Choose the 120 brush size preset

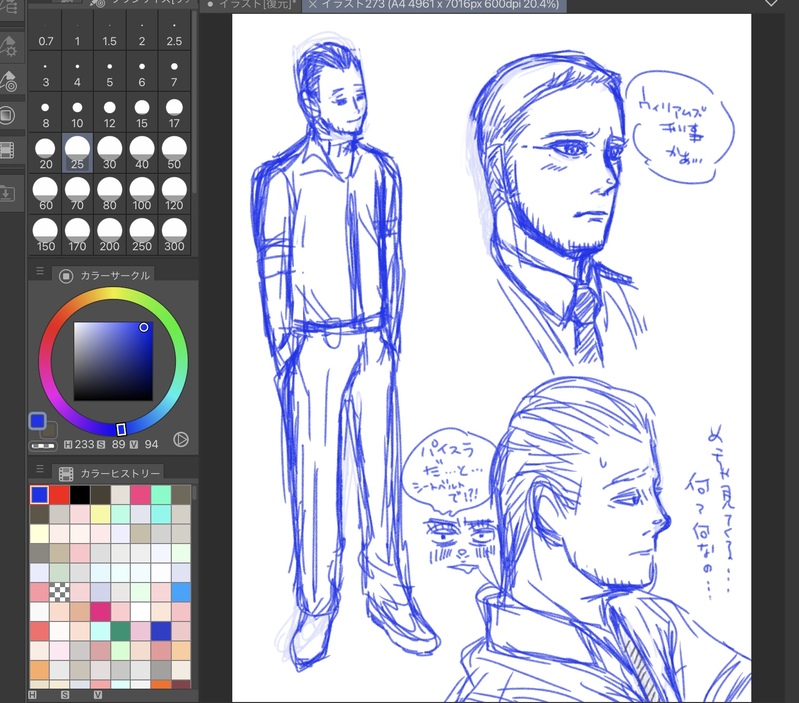174,194
